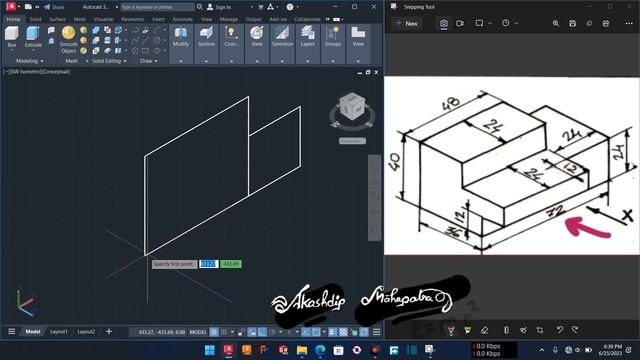
Task: Open the polar tracking angle dropdown in the status bar
Action: coord(280,332)
